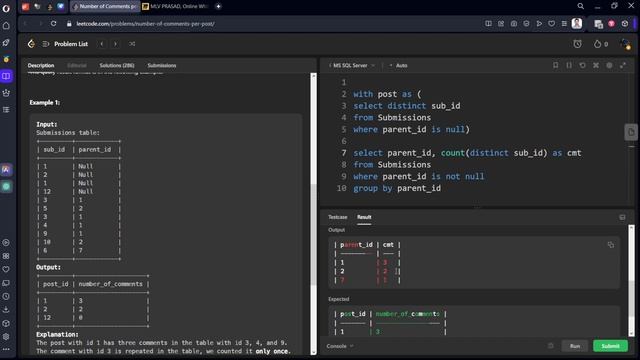Open the notes icon beside Run
The width and height of the screenshot is (640, 360).
point(551,346)
